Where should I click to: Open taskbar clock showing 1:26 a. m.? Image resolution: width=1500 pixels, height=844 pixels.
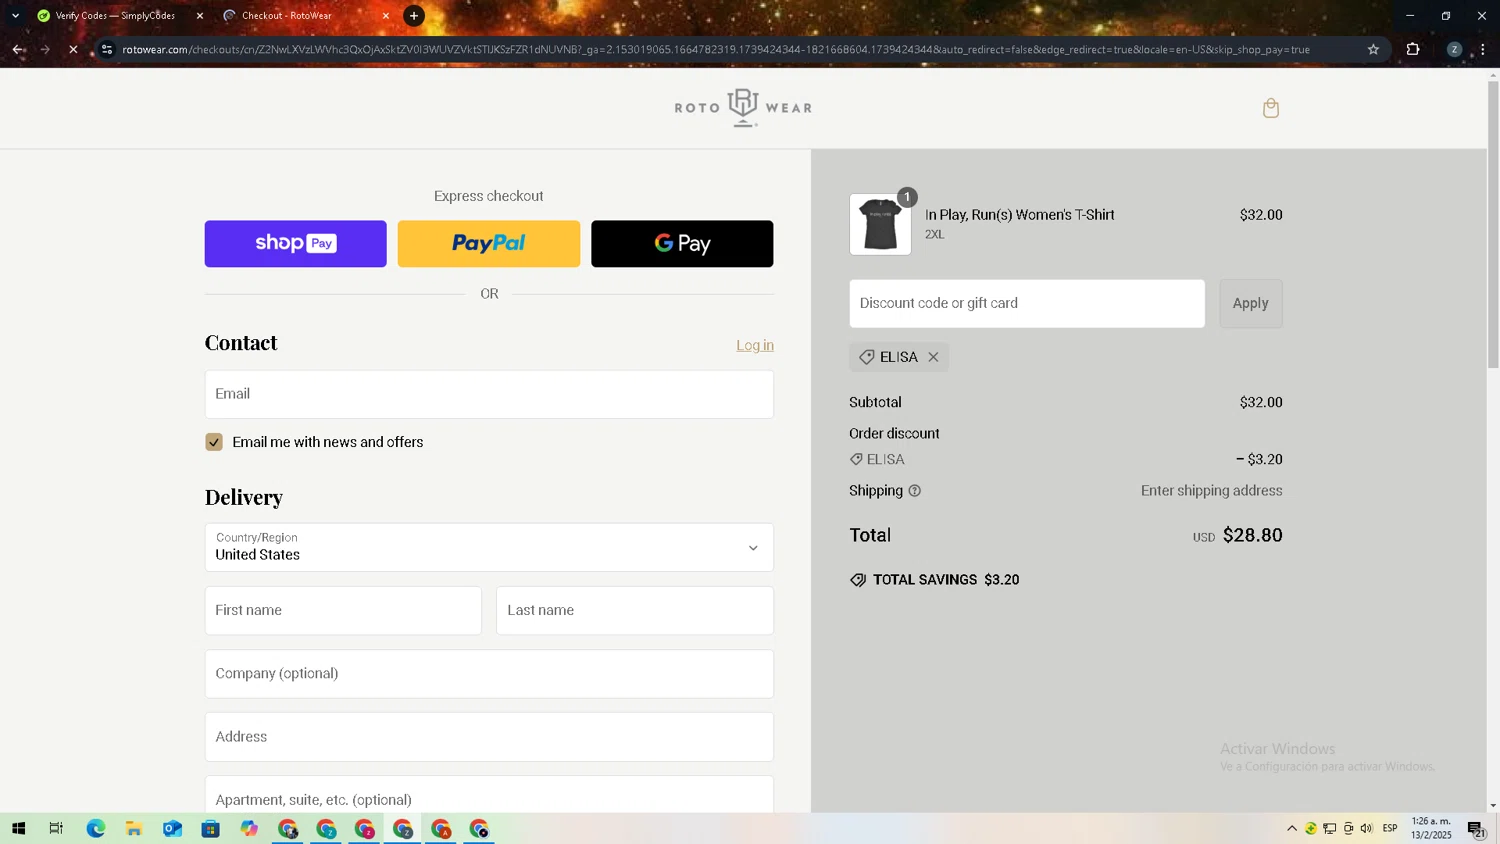1431,829
